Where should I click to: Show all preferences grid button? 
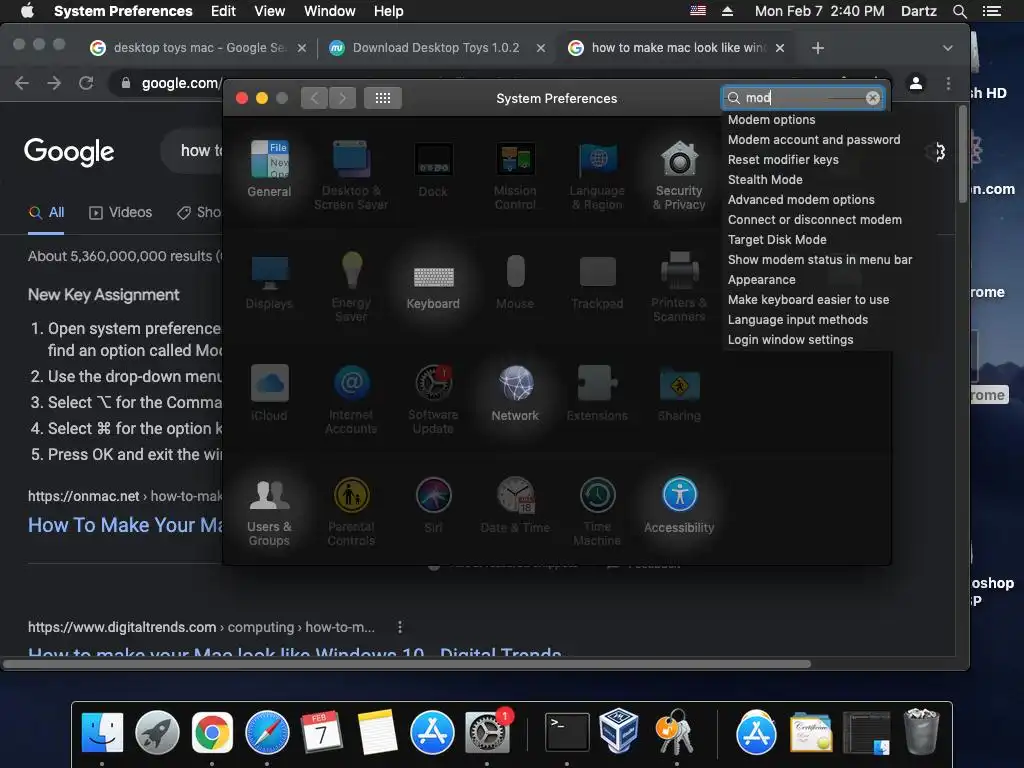coord(383,98)
